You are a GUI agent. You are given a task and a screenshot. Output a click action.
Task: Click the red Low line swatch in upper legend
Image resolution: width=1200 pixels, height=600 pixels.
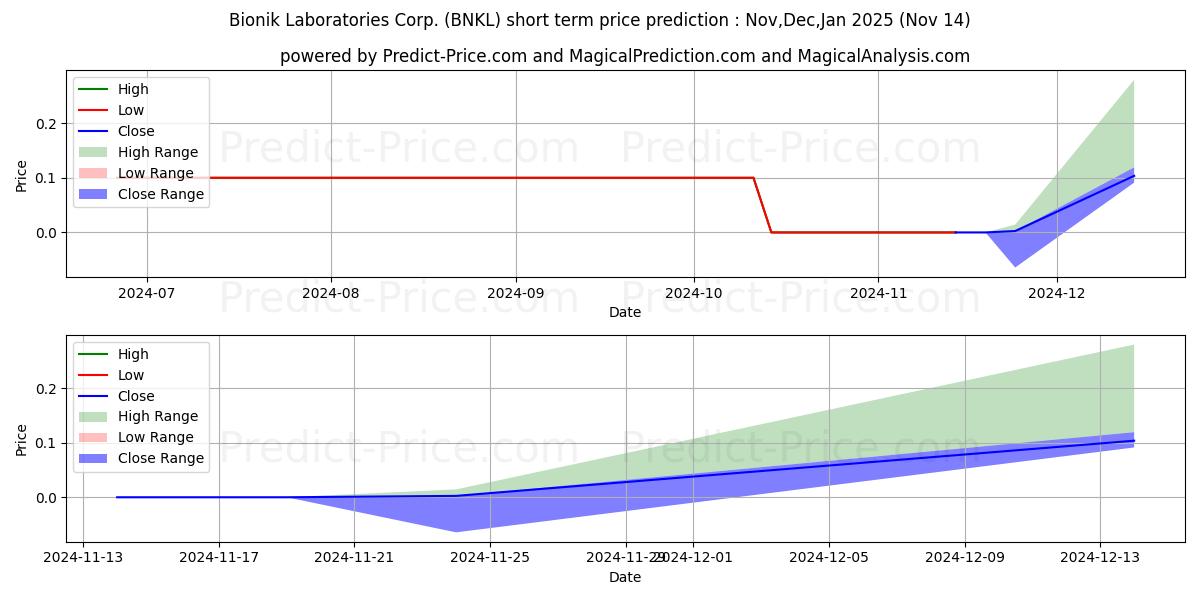[96, 110]
